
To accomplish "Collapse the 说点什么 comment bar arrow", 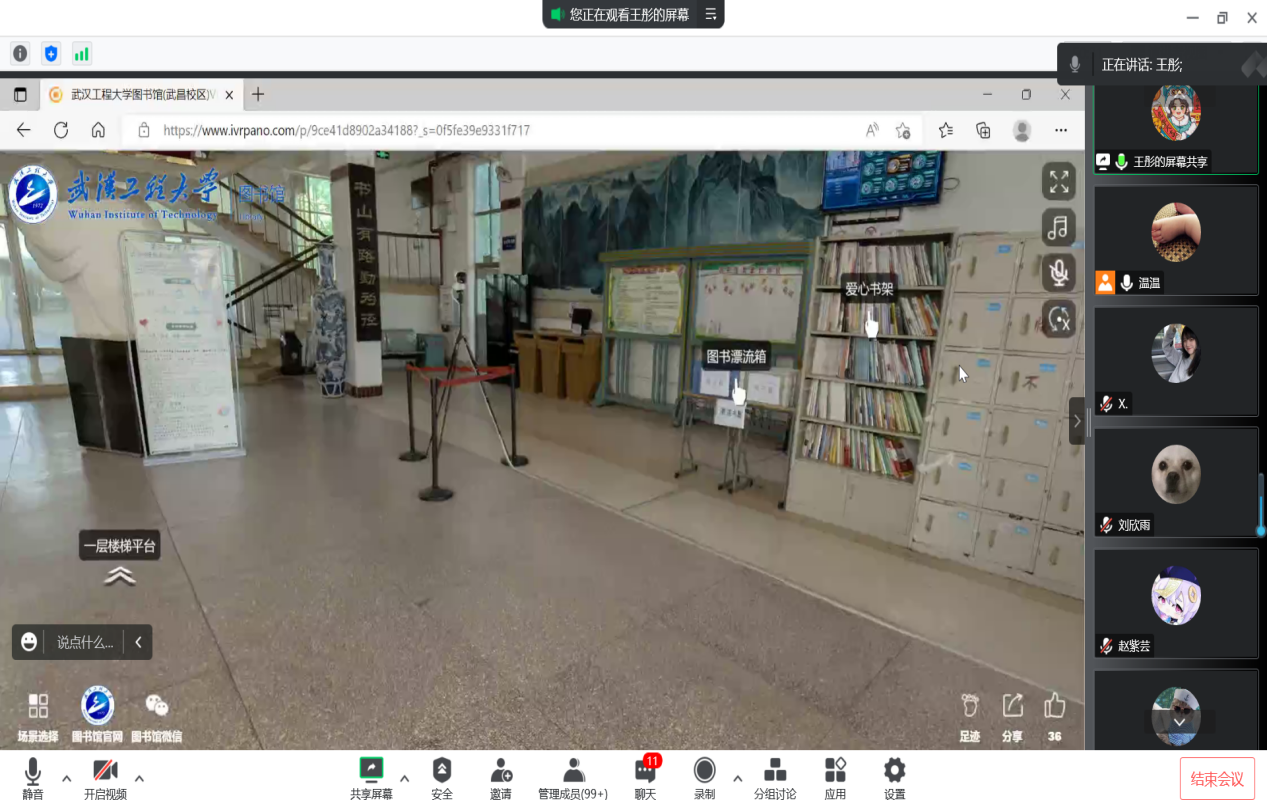I will (138, 642).
